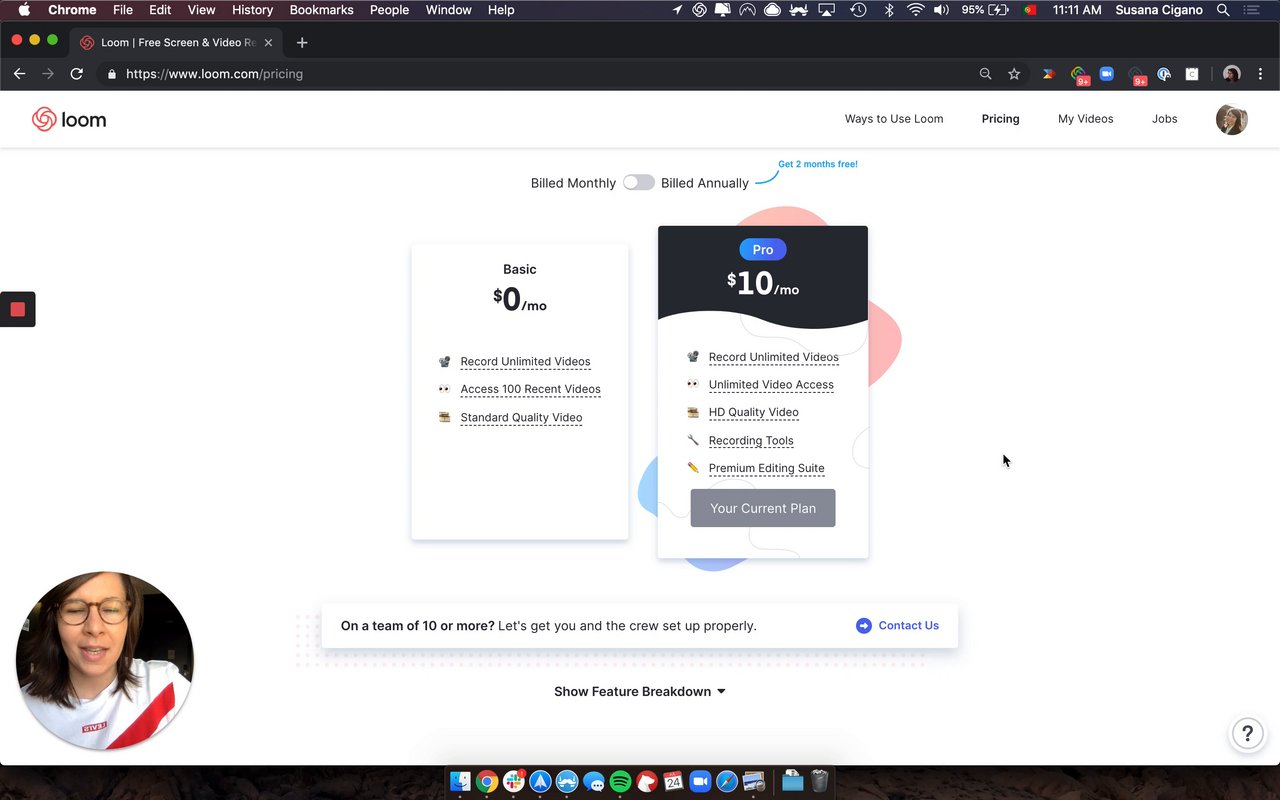Viewport: 1280px width, 800px height.
Task: Open Trash in the dock
Action: click(x=819, y=781)
